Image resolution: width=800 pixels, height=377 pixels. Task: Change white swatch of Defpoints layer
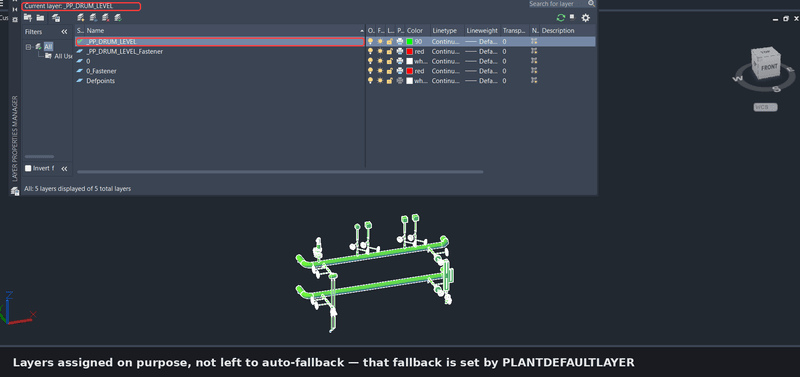409,81
